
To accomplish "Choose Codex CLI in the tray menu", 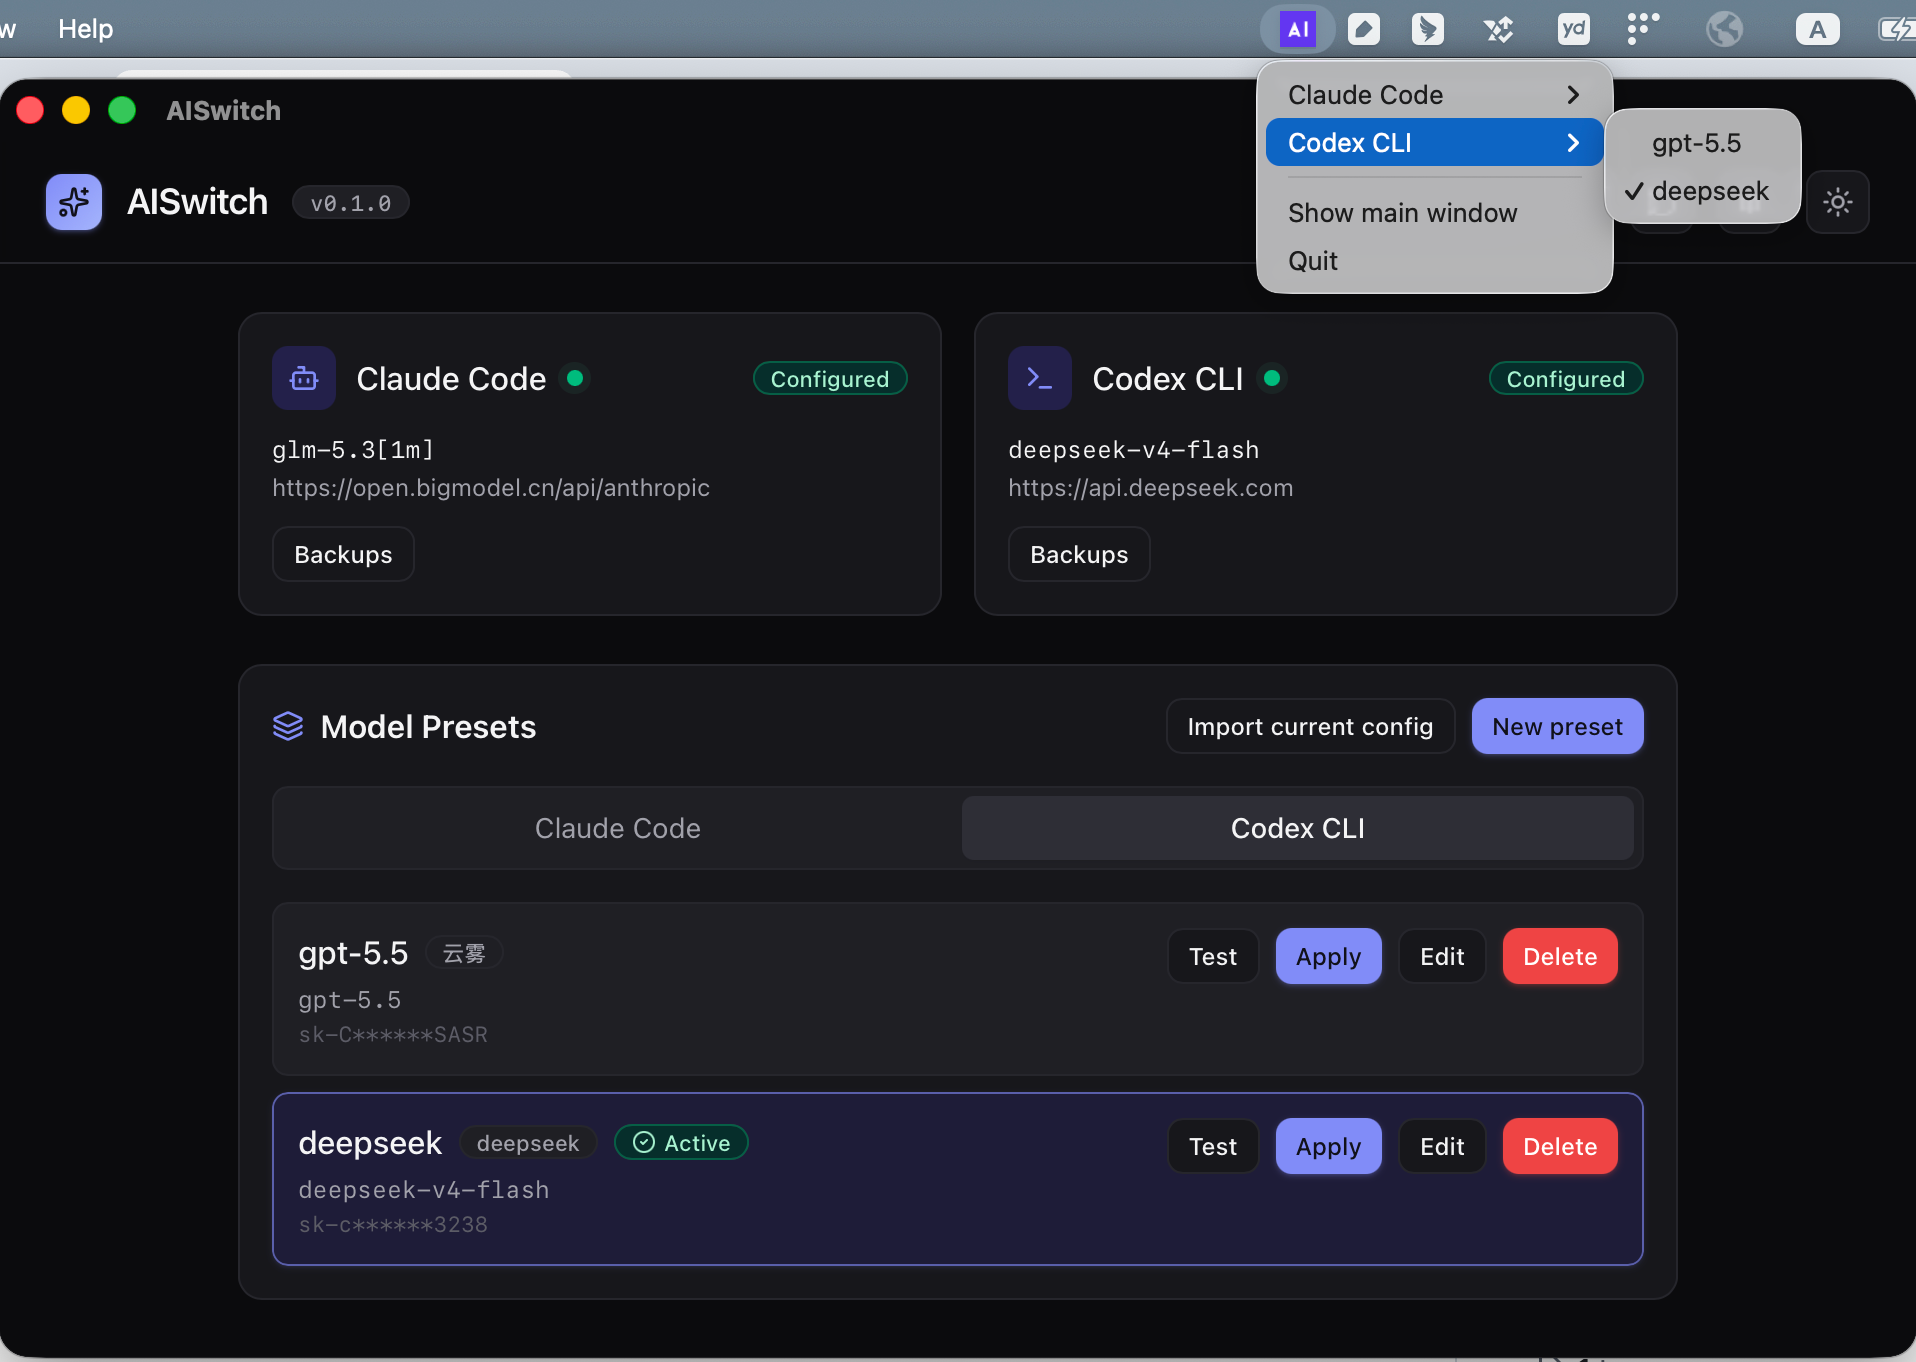I will coord(1434,143).
